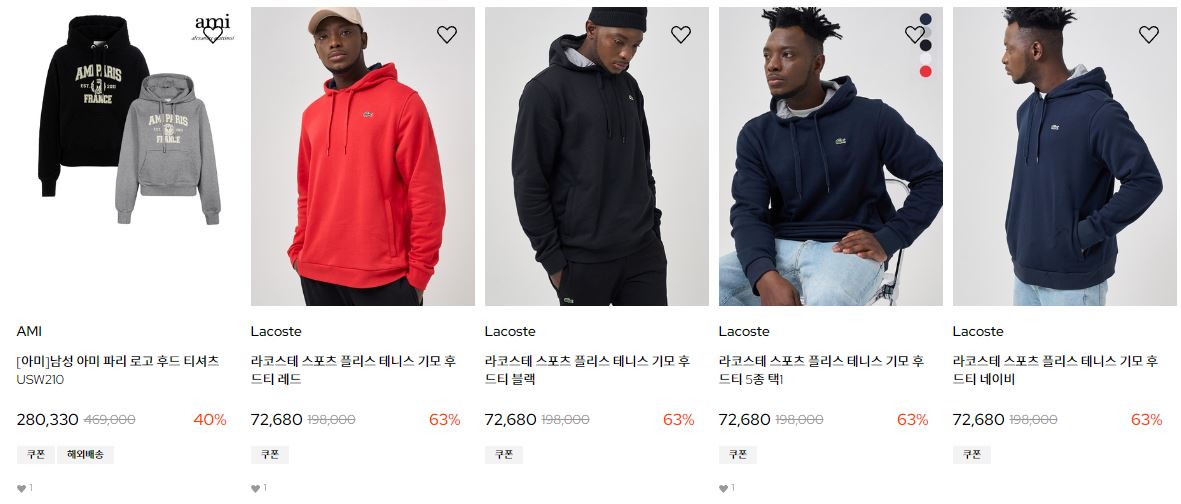The image size is (1181, 504).
Task: Click Lacoste brand above 5종 택1 item
Action: point(744,331)
